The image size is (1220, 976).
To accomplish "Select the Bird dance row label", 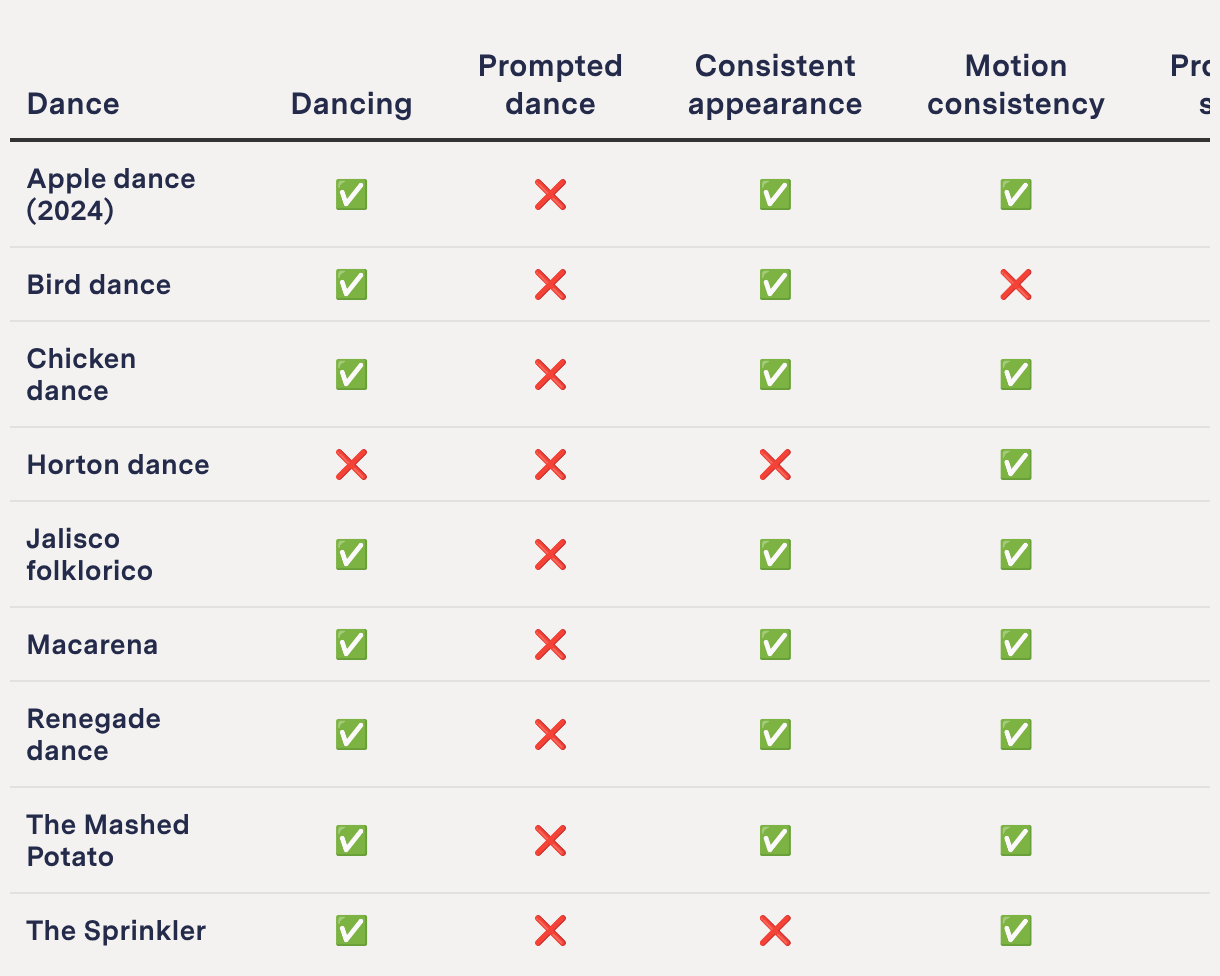I will (x=99, y=285).
